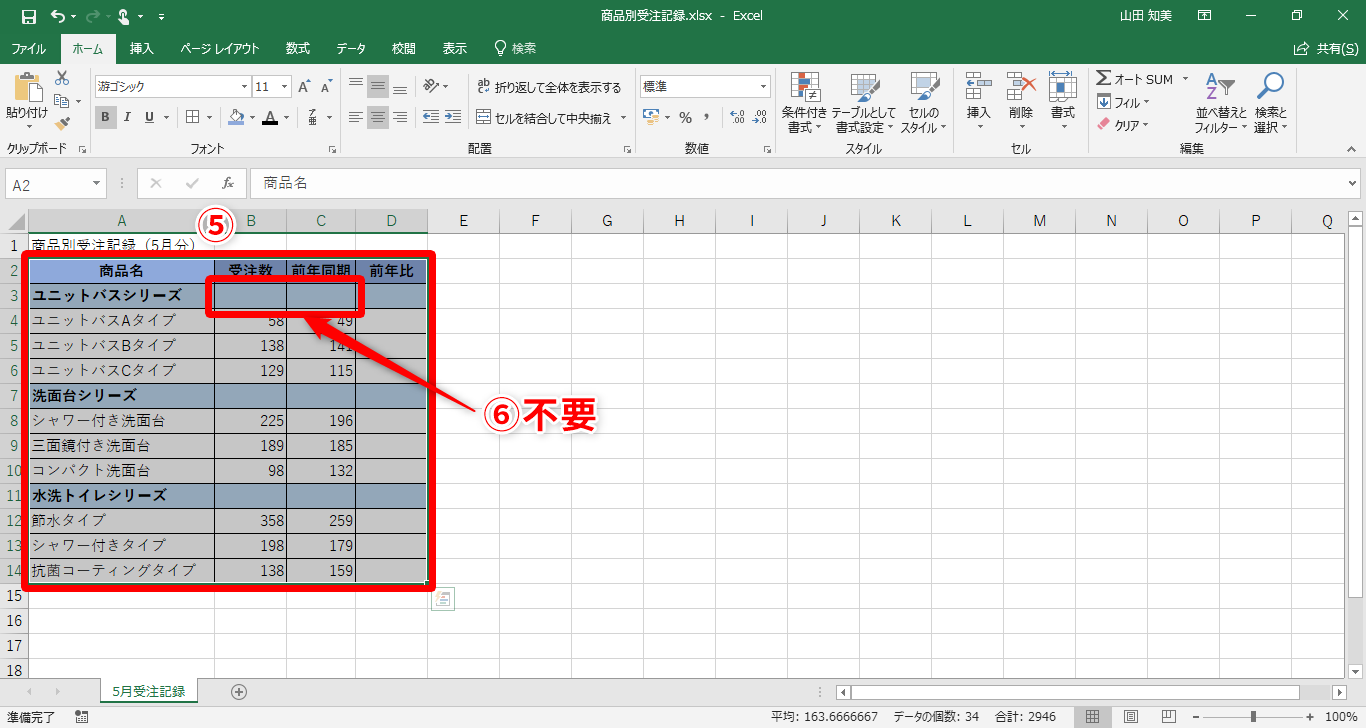Increase decimal places

[x=738, y=117]
